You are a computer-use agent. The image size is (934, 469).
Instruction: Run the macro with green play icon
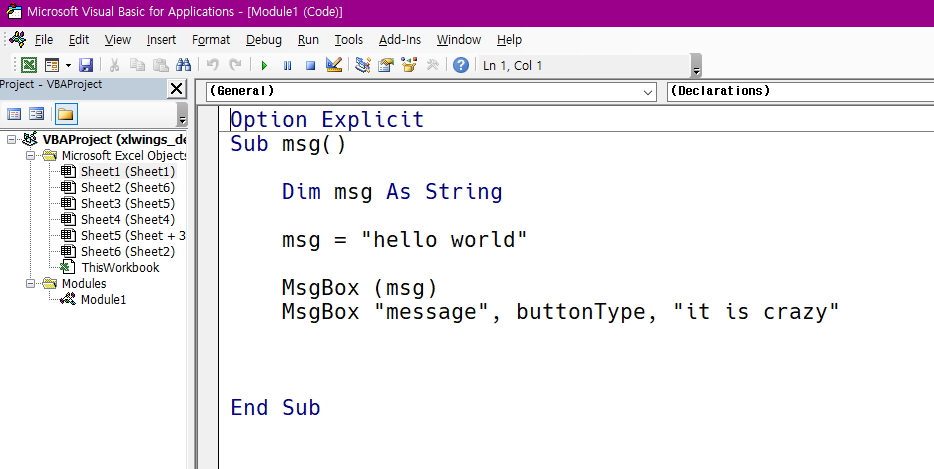coord(264,66)
